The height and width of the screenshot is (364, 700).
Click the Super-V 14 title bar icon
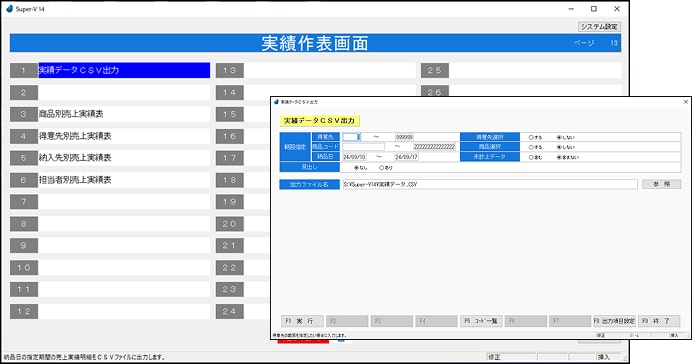9,8
